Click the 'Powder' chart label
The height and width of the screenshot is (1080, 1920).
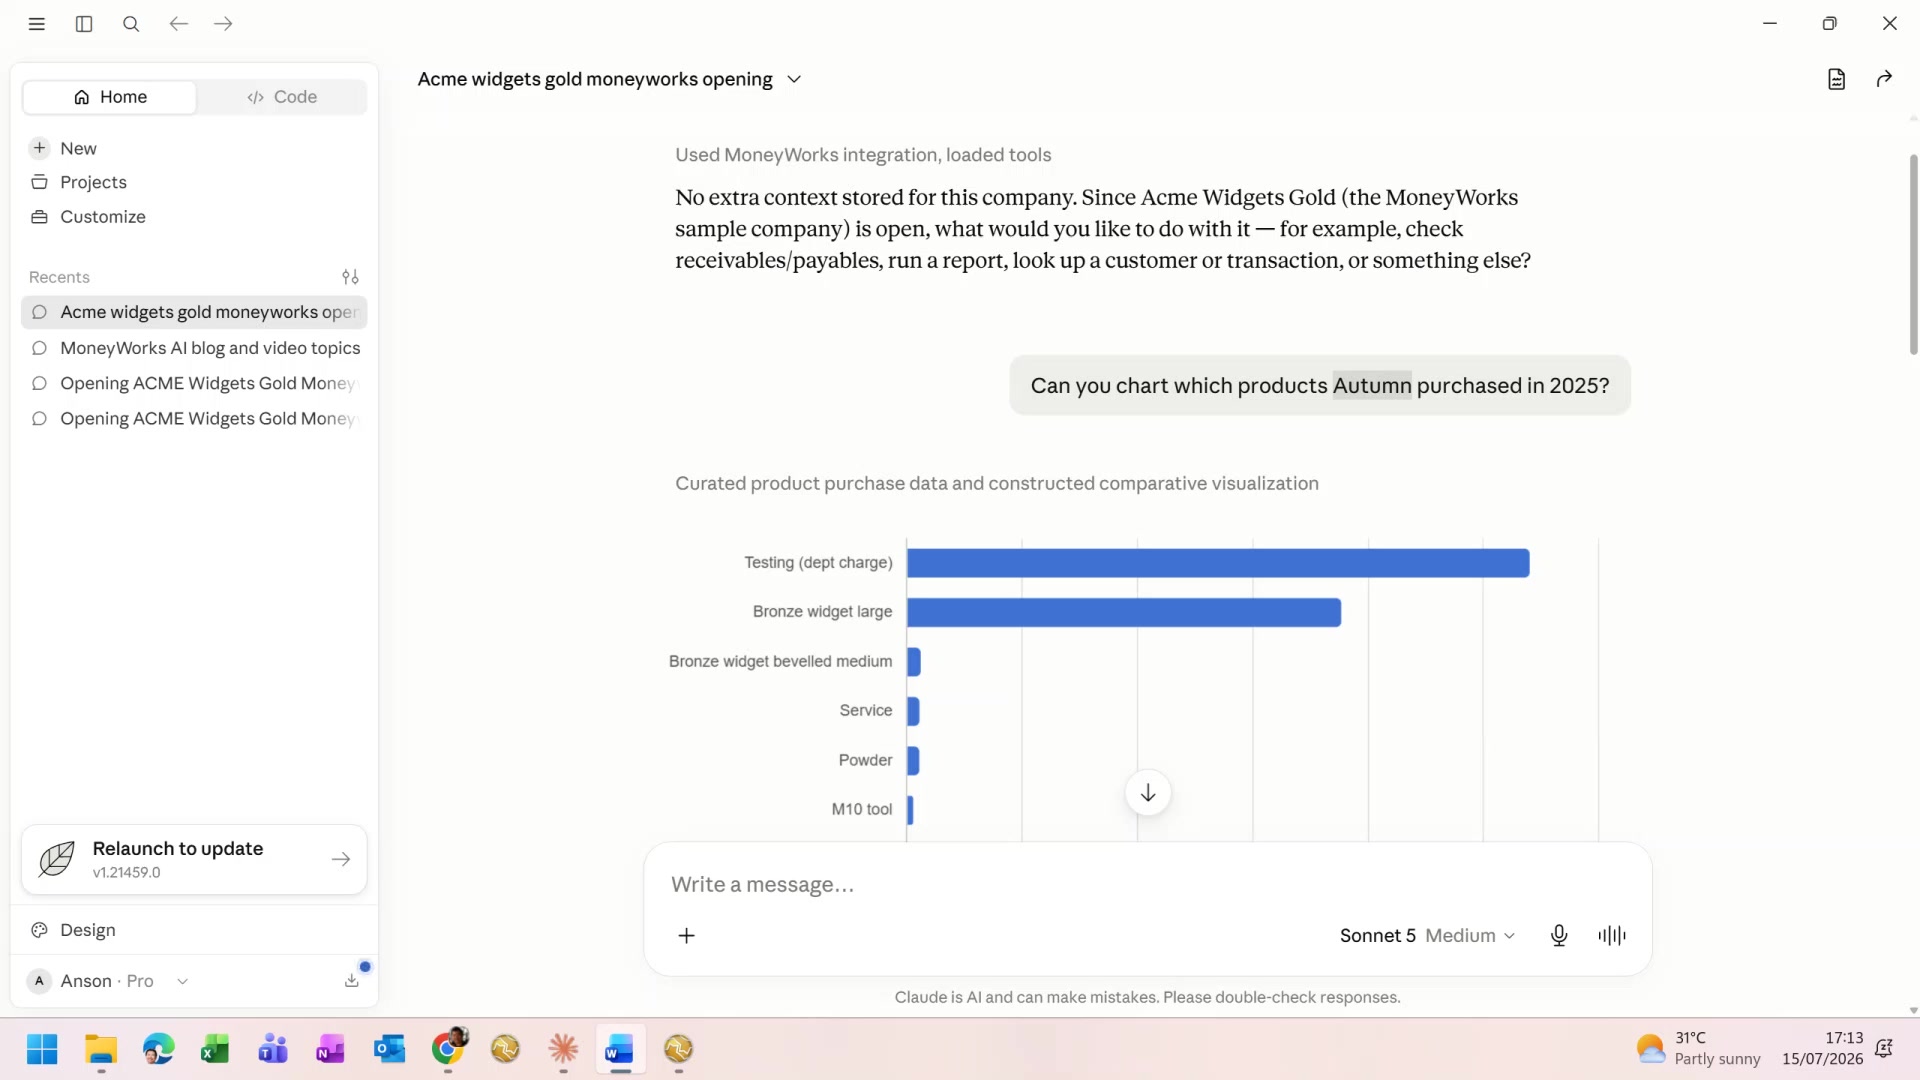pyautogui.click(x=866, y=761)
